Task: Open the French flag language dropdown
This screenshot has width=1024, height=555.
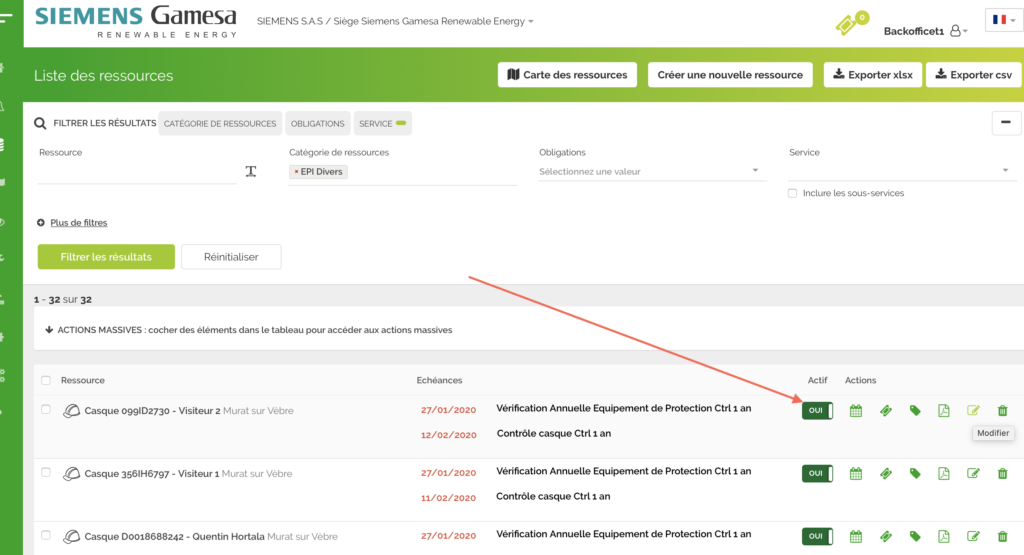Action: 1002,20
